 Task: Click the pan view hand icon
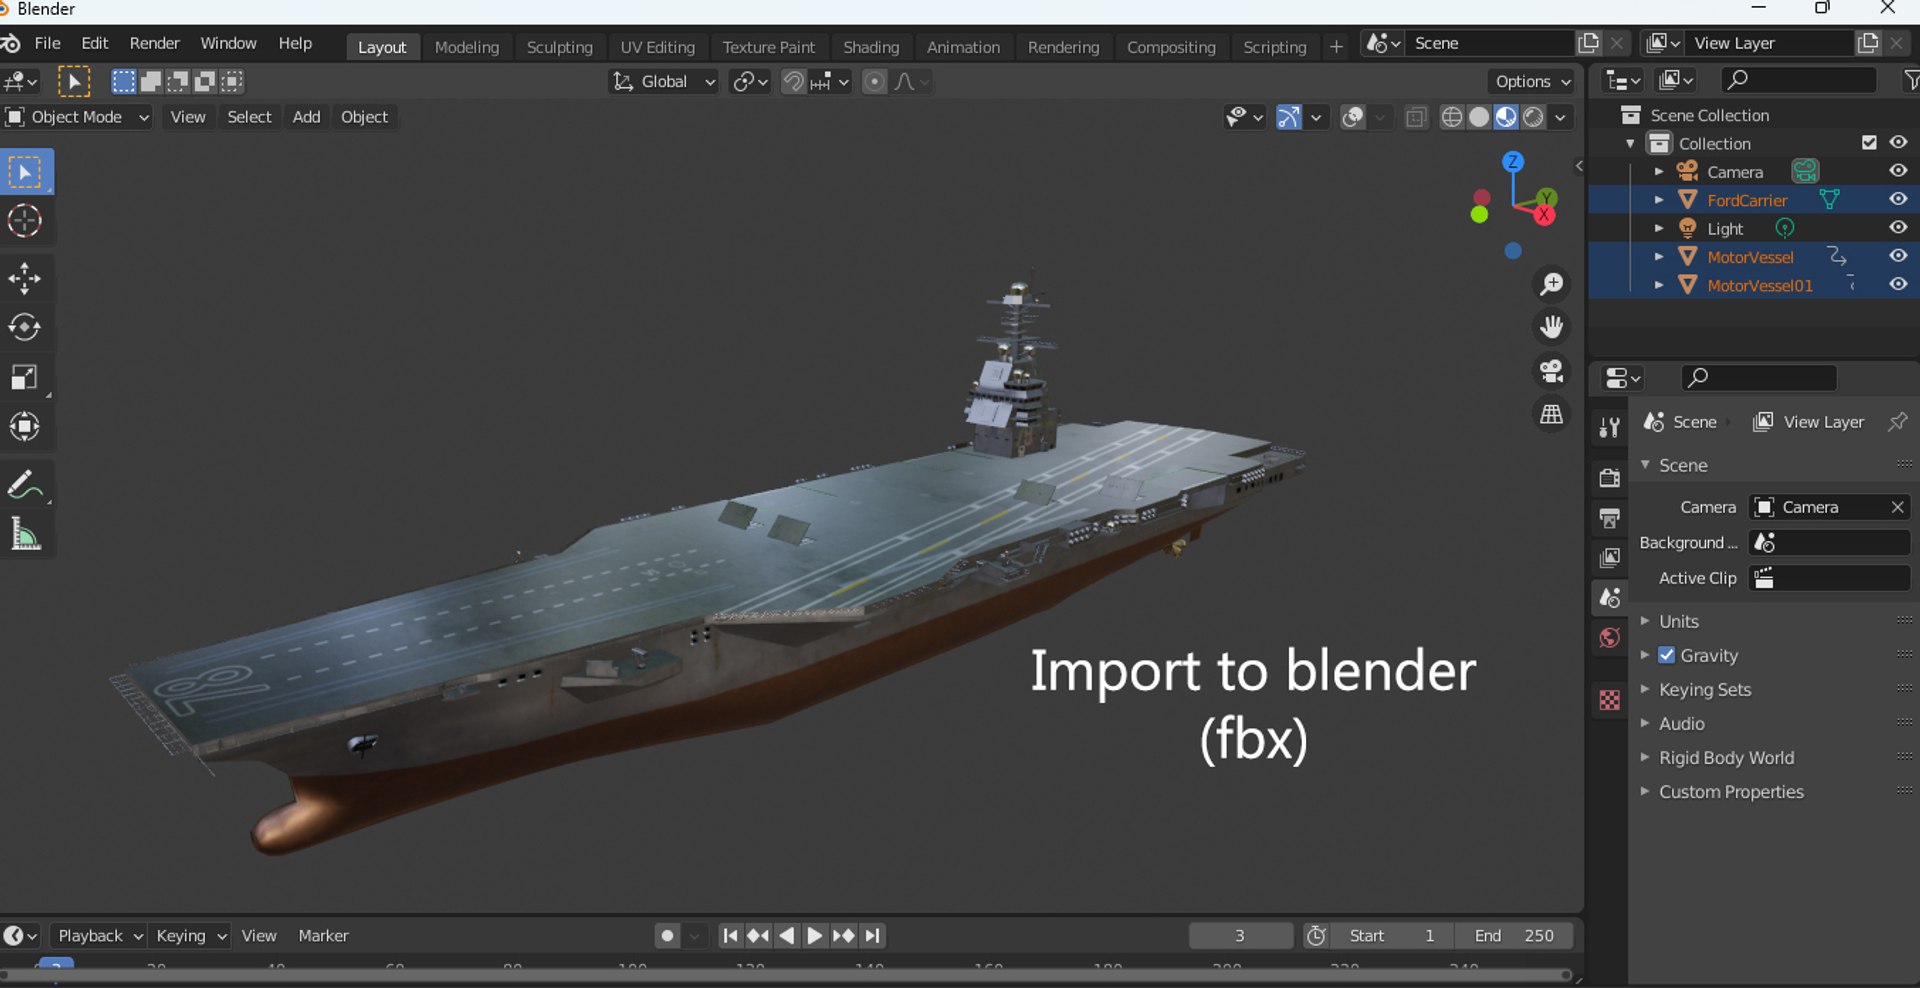click(1552, 328)
